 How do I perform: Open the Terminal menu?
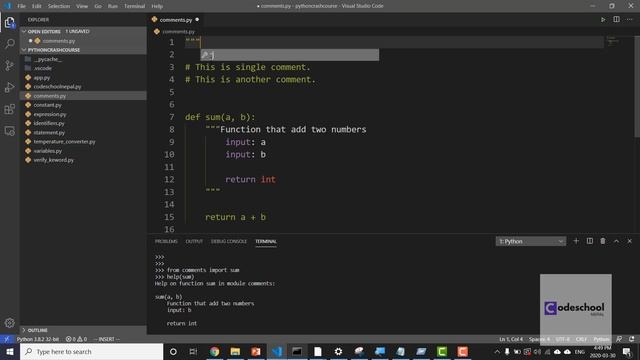[x=134, y=6]
